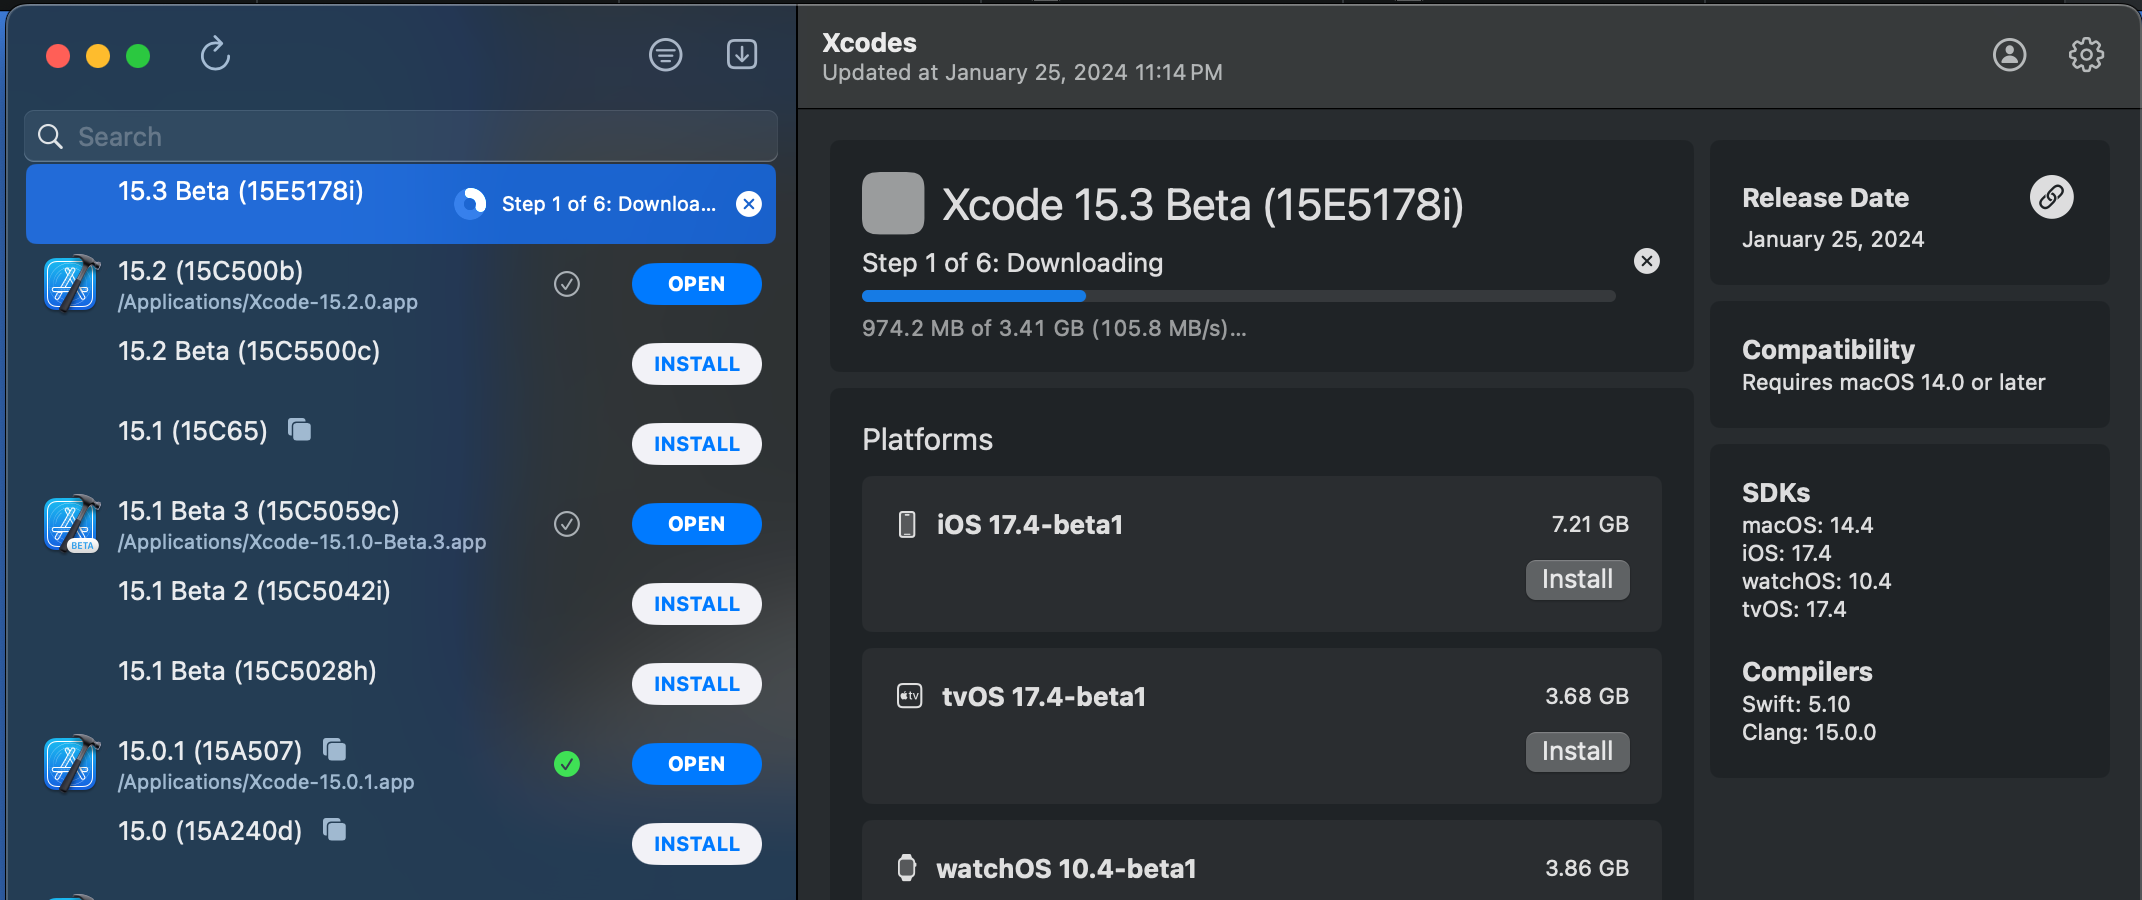Open Xcode 15.2 (15C500b)
Viewport: 2142px width, 900px height.
(697, 284)
